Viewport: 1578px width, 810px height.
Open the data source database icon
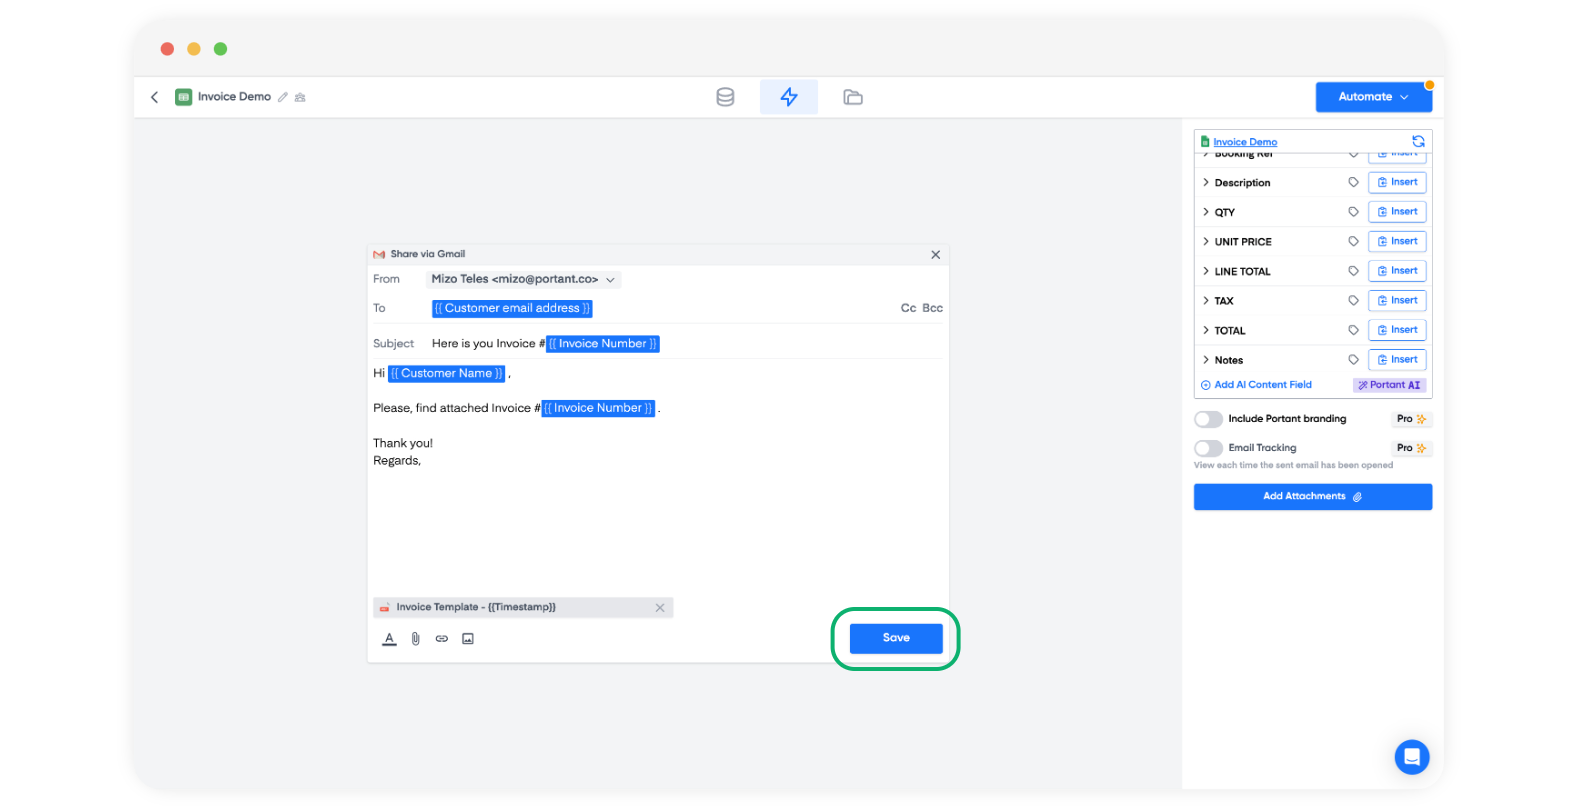[x=725, y=97]
